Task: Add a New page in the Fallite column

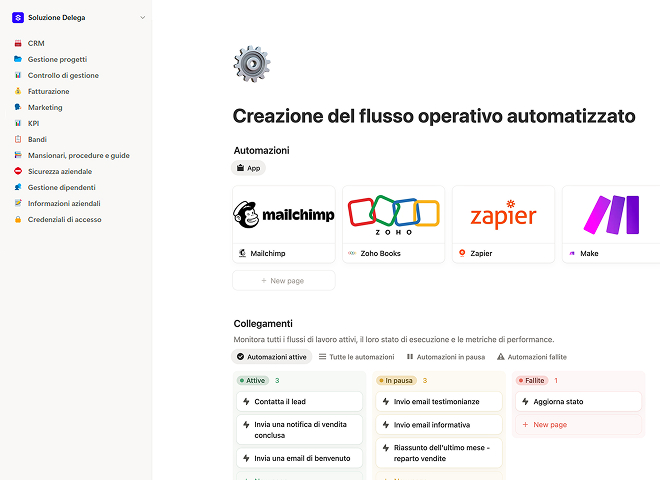Action: coord(578,424)
